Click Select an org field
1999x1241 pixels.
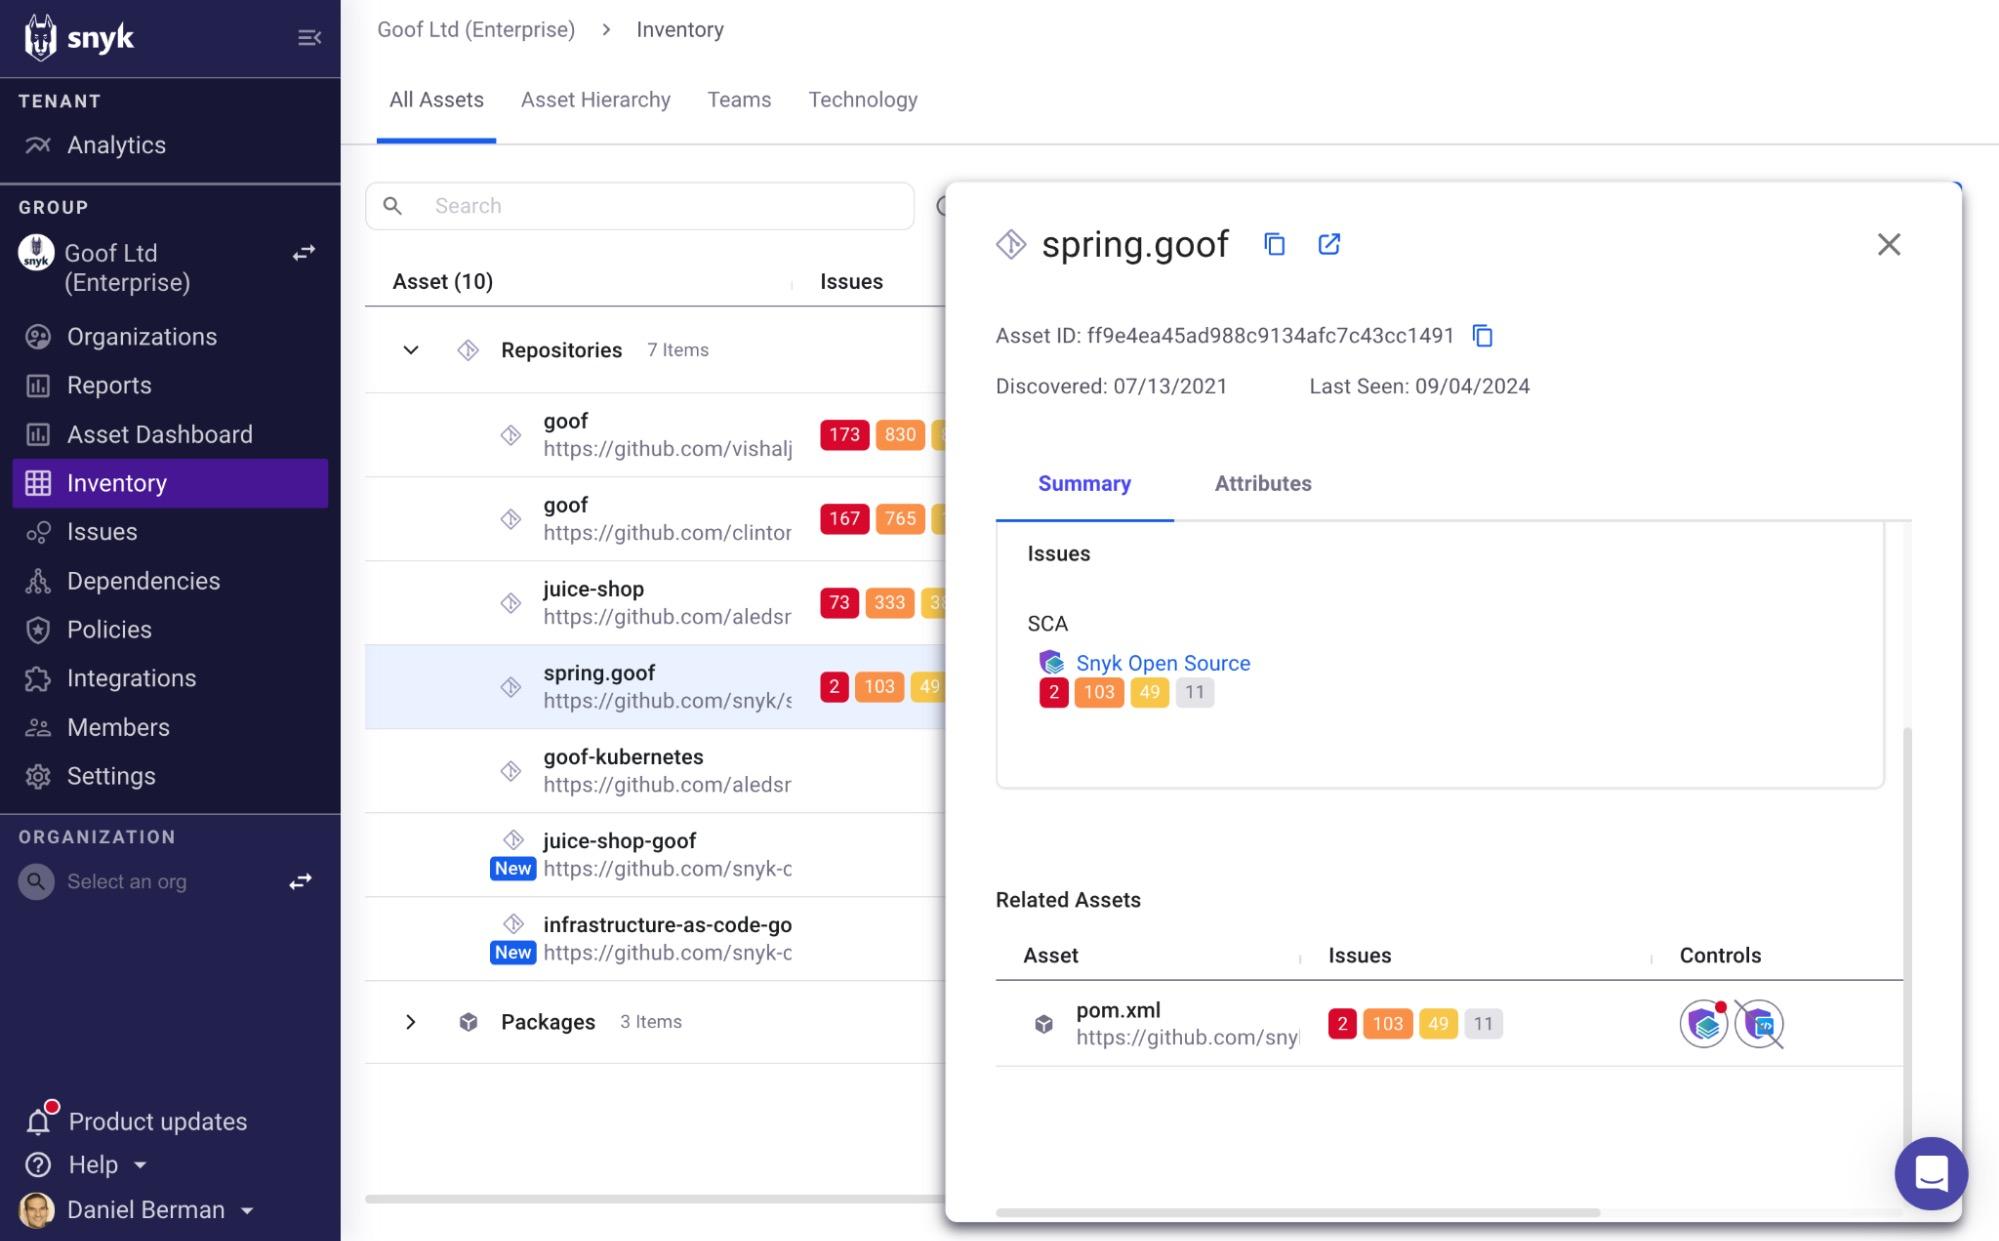[127, 882]
